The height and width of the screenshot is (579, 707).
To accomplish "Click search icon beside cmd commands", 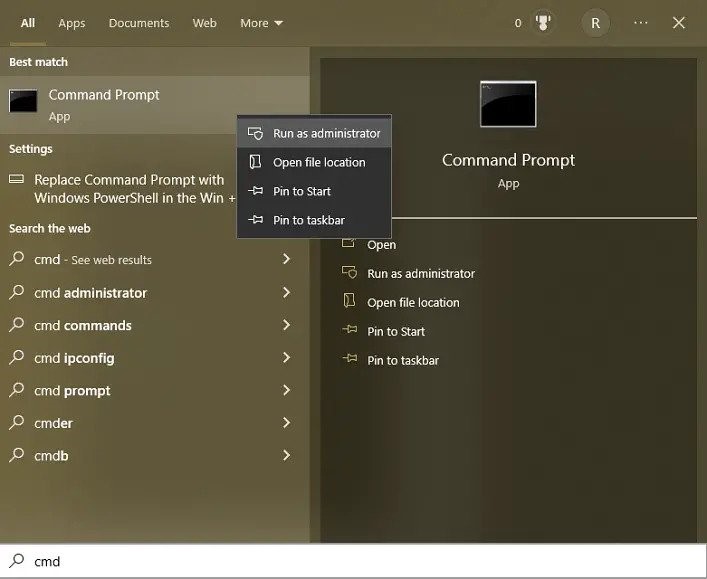I will click(16, 325).
